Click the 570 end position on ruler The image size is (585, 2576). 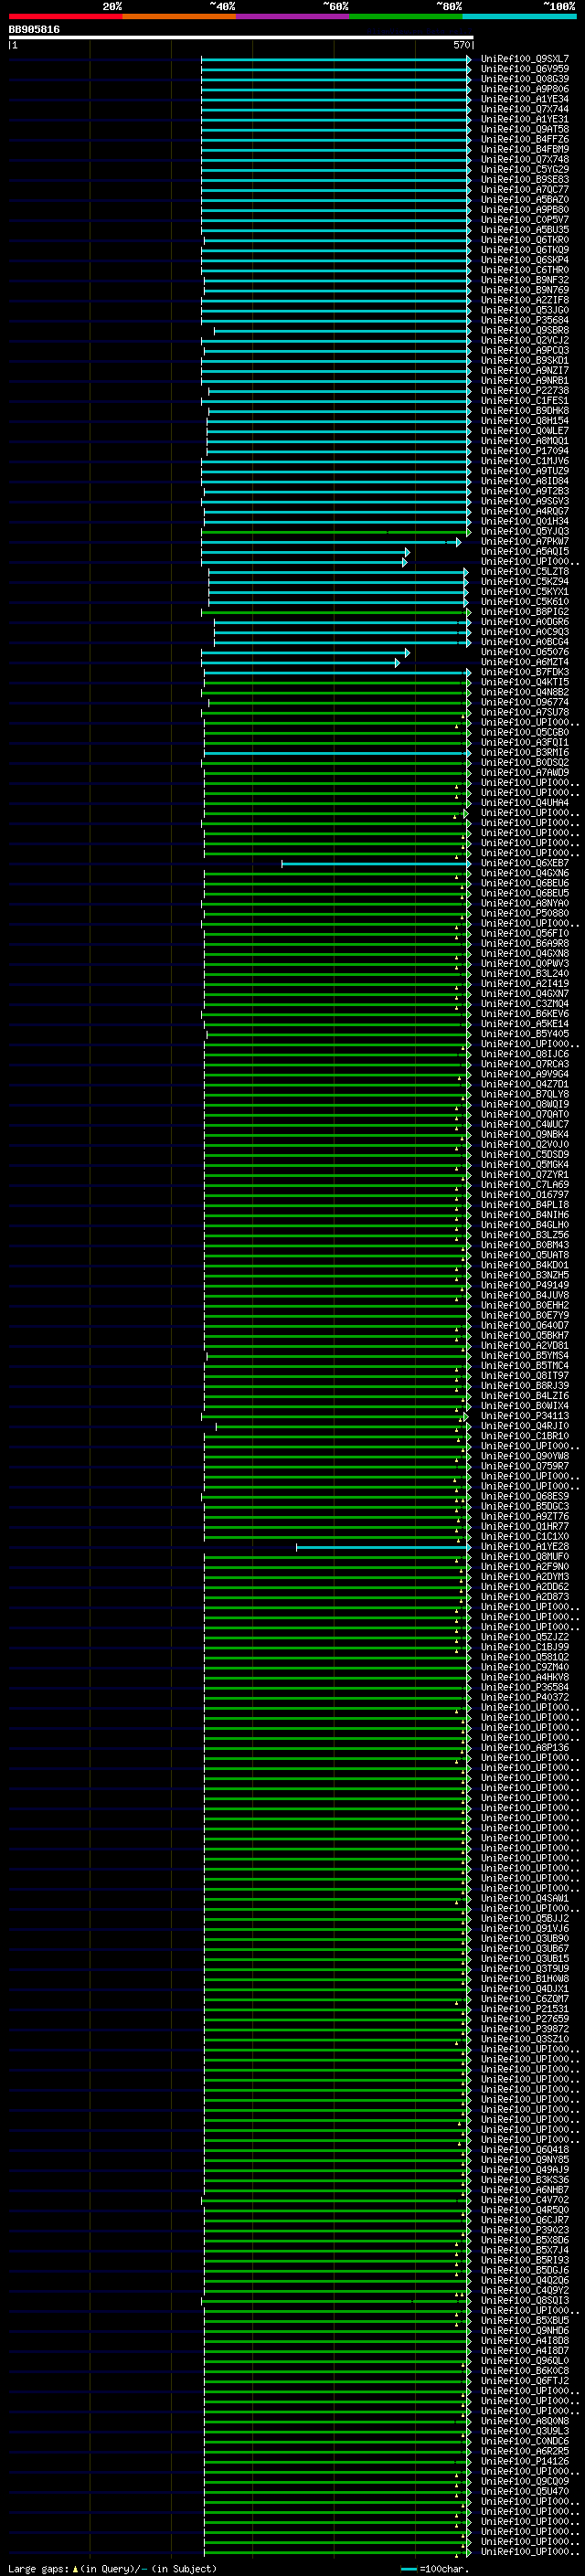(x=461, y=45)
